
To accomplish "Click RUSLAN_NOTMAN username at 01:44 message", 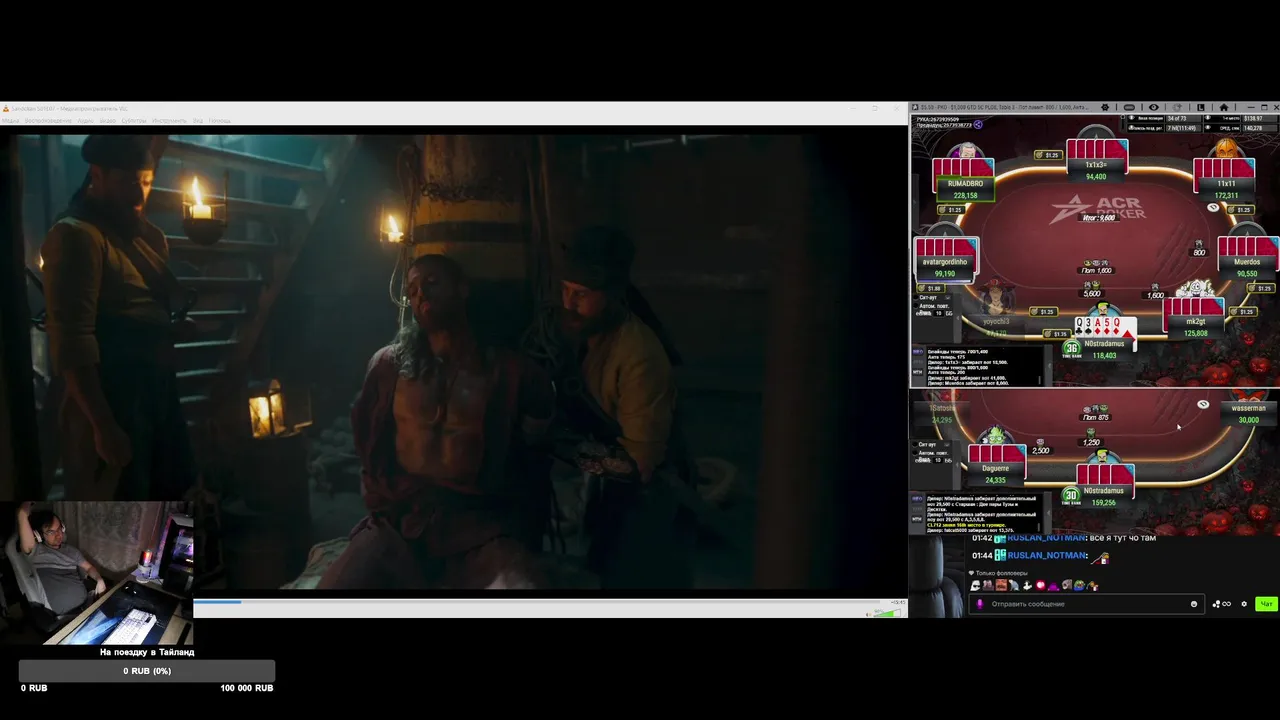I will tap(1047, 556).
